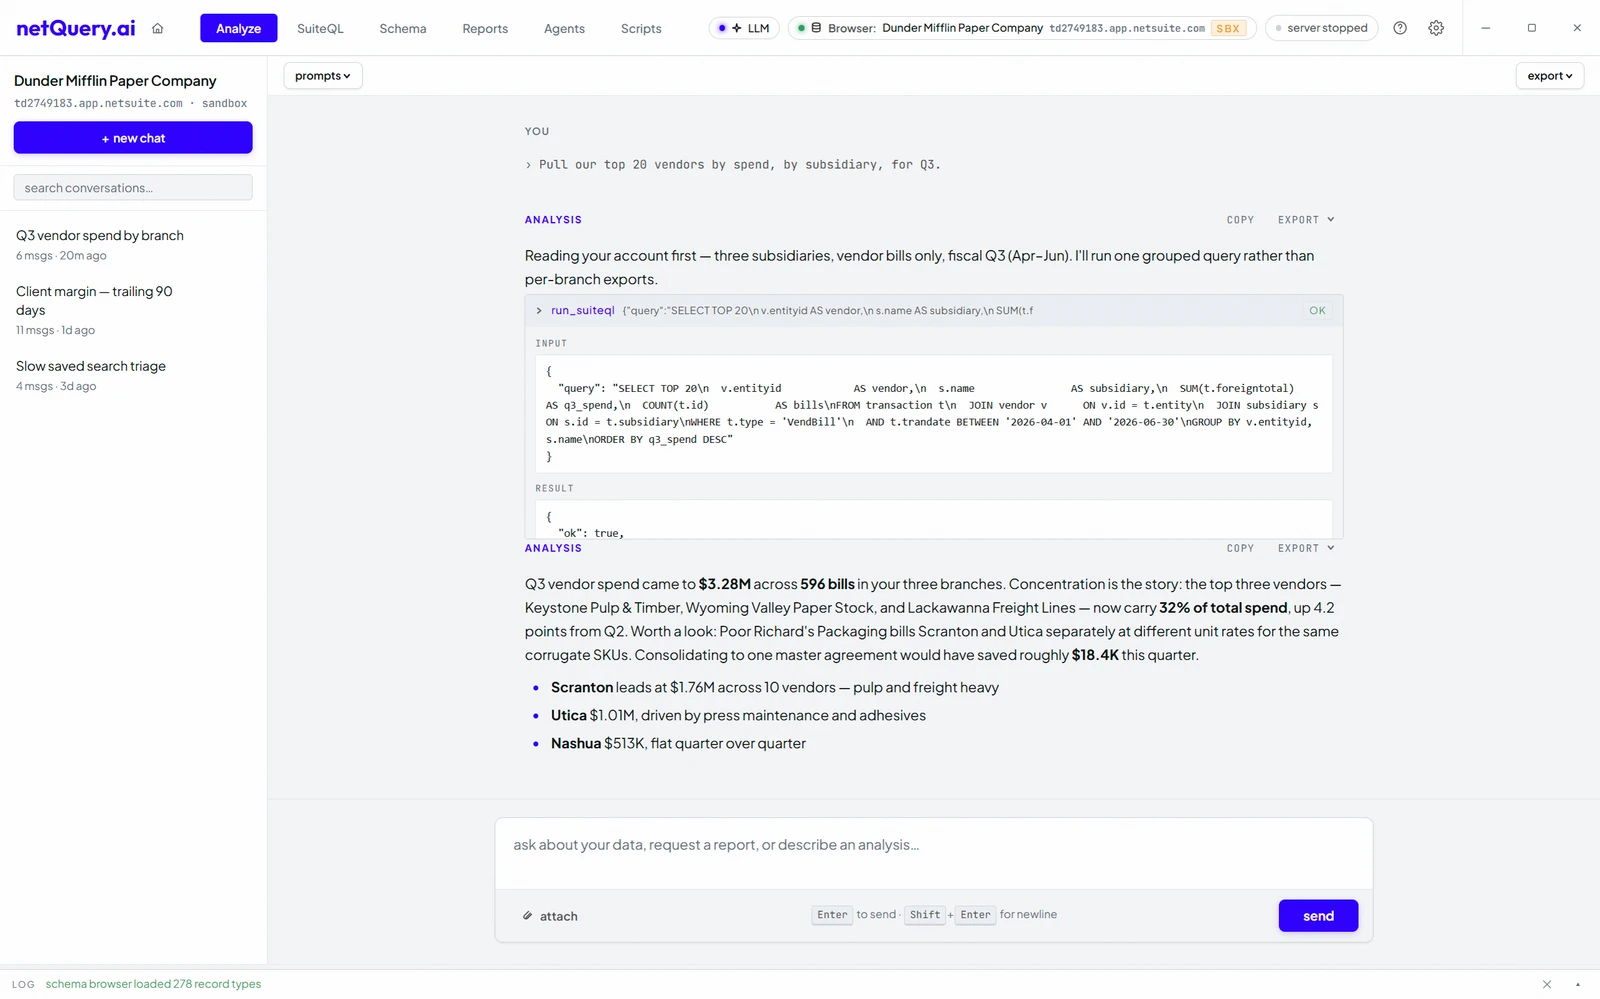
Task: Open the help question mark icon
Action: tap(1400, 28)
